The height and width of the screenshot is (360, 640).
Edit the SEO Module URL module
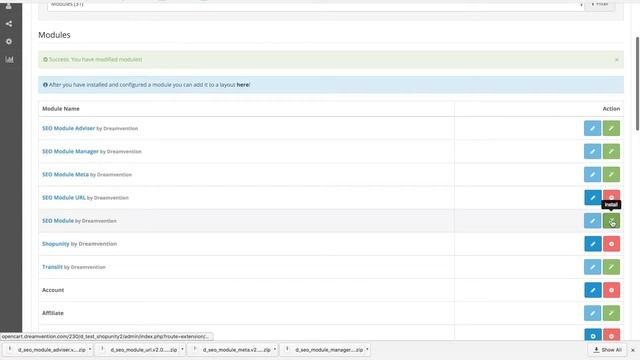tap(592, 198)
